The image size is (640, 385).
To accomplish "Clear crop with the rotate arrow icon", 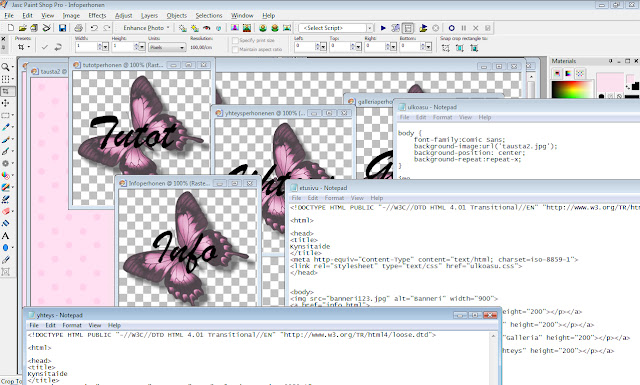I will pos(58,47).
